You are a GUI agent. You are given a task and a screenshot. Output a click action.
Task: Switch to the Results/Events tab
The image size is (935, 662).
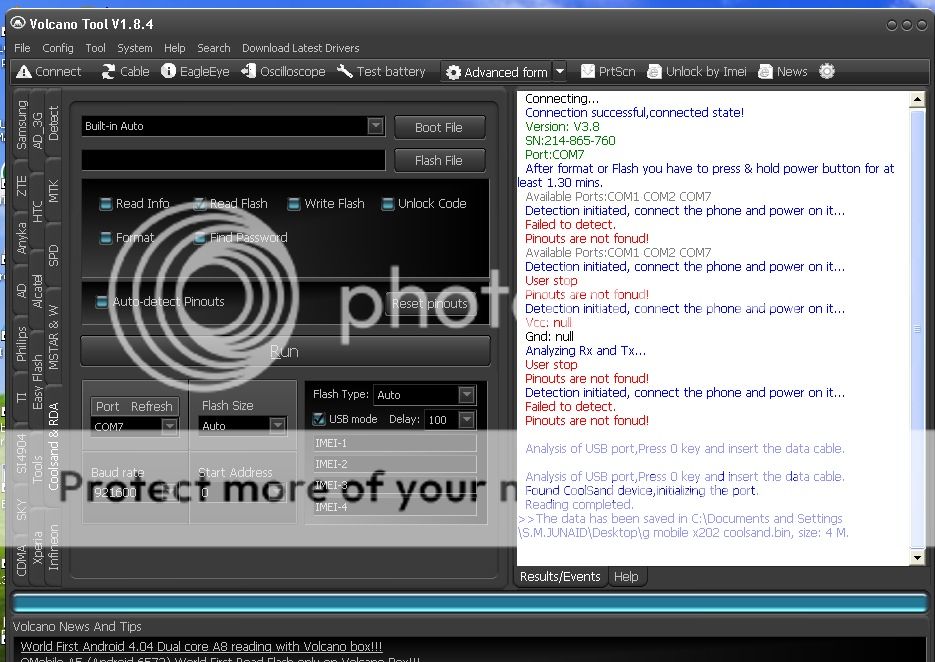tap(560, 577)
